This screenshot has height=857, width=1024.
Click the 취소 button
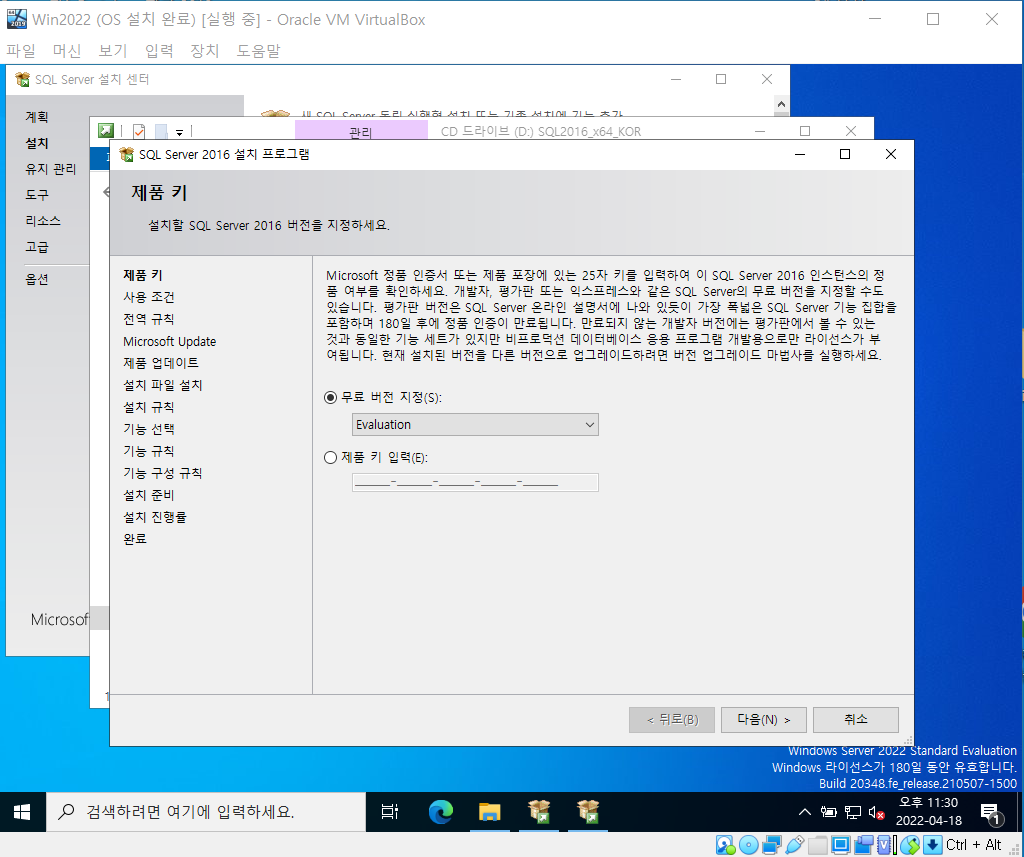tap(856, 720)
